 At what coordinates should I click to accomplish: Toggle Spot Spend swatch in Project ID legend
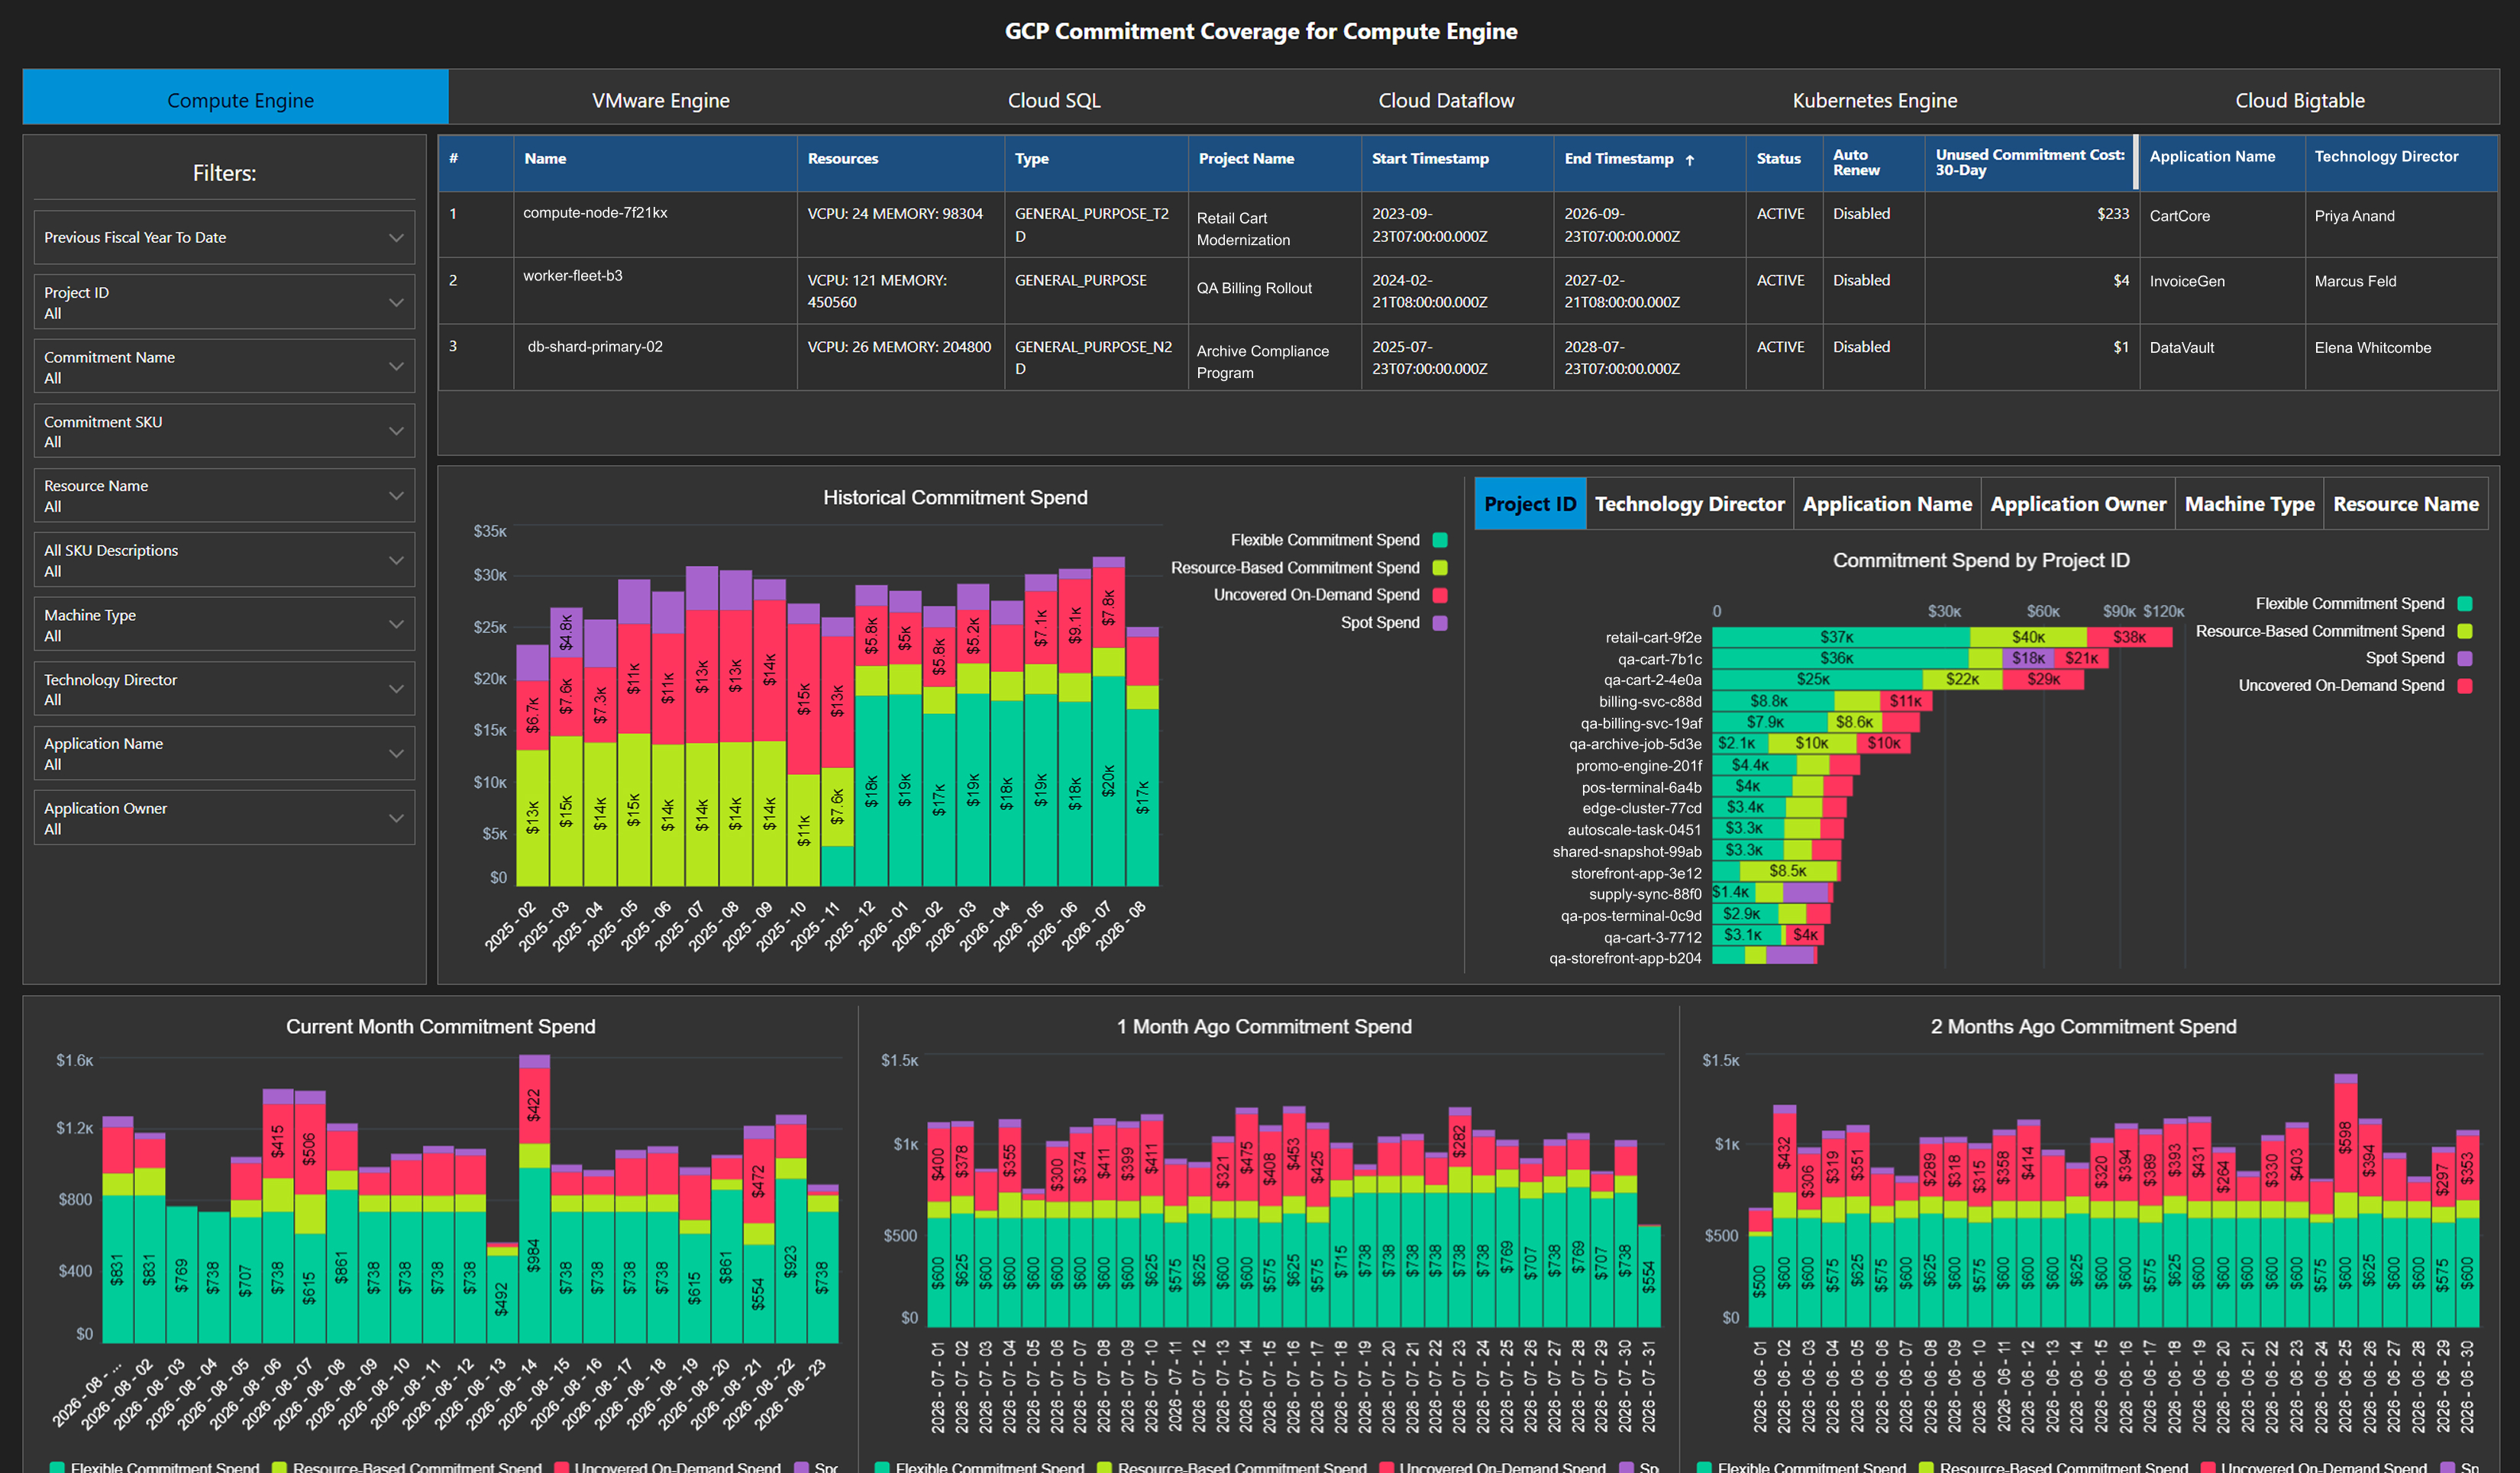click(2465, 658)
